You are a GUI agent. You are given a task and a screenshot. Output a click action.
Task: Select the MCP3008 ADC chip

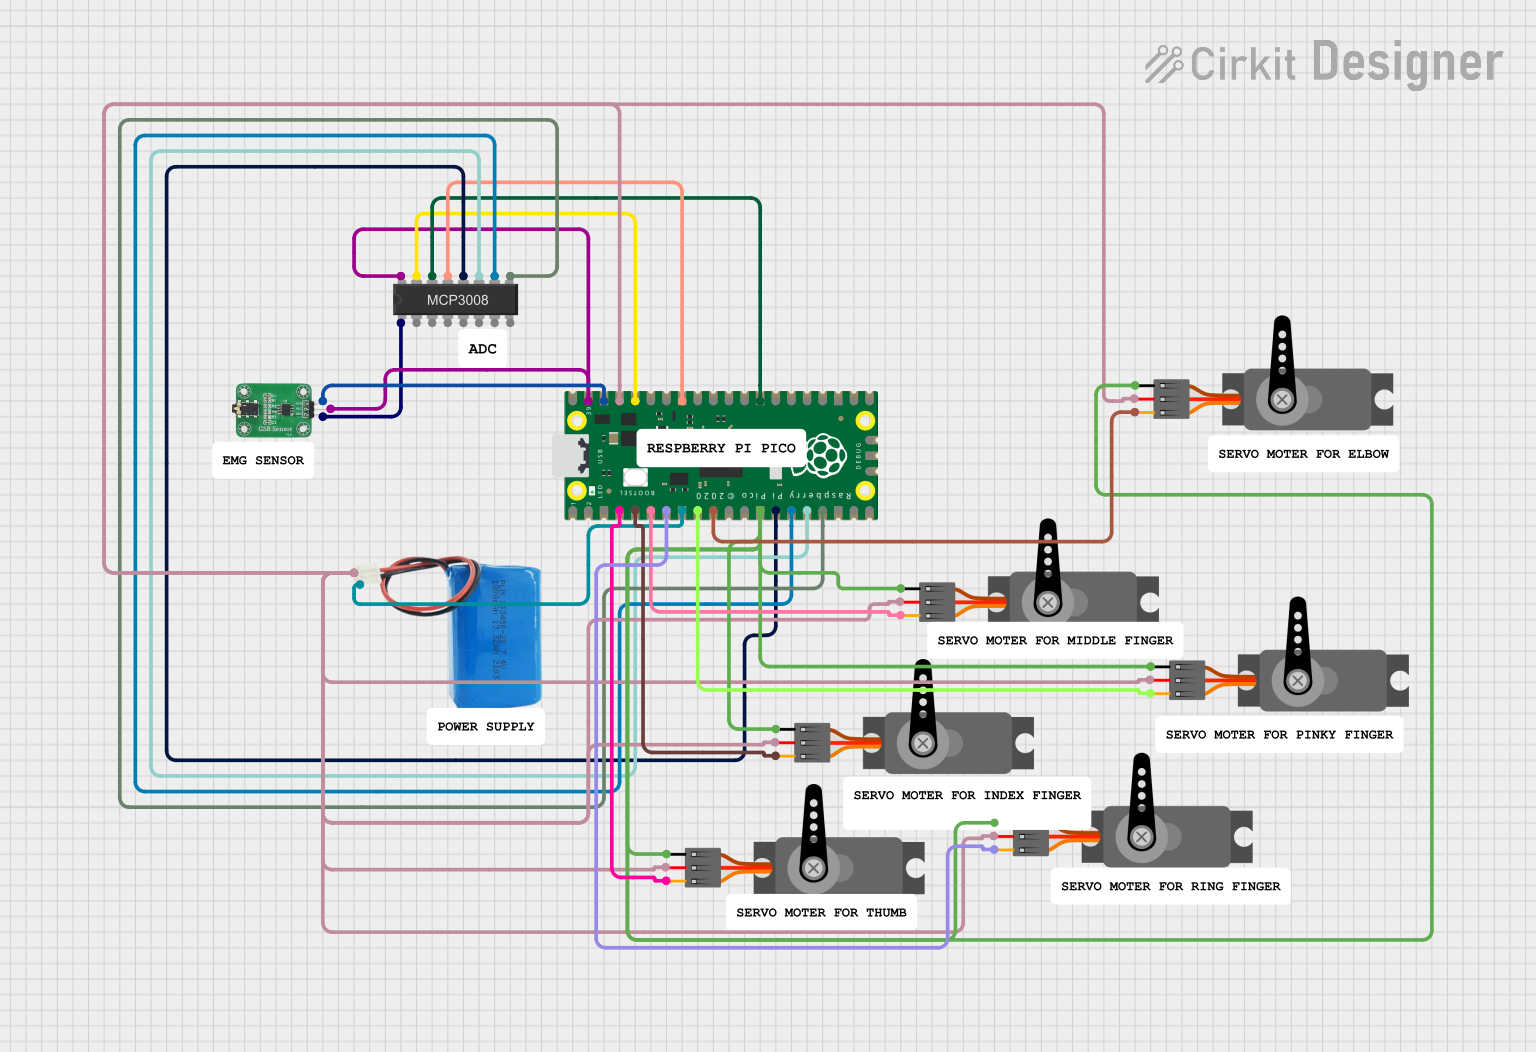click(x=456, y=299)
